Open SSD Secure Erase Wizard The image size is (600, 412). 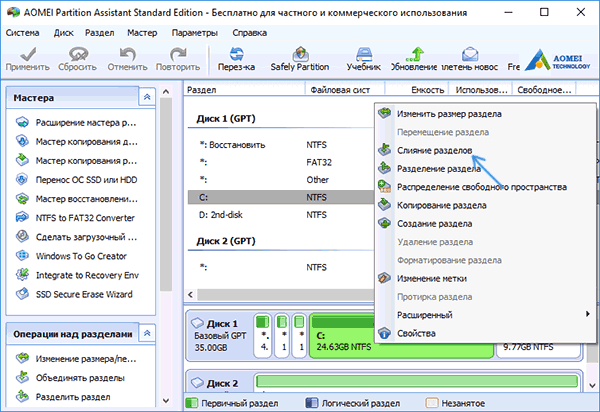tap(74, 295)
